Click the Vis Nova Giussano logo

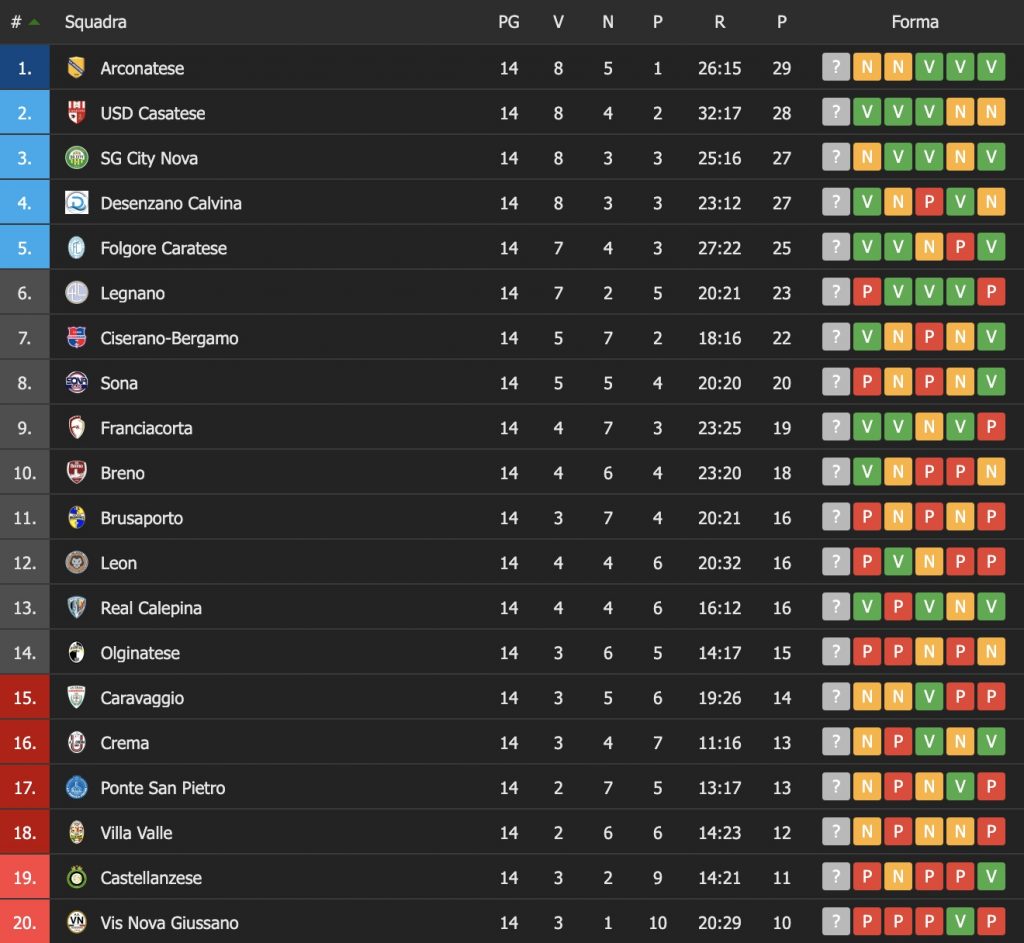(76, 923)
